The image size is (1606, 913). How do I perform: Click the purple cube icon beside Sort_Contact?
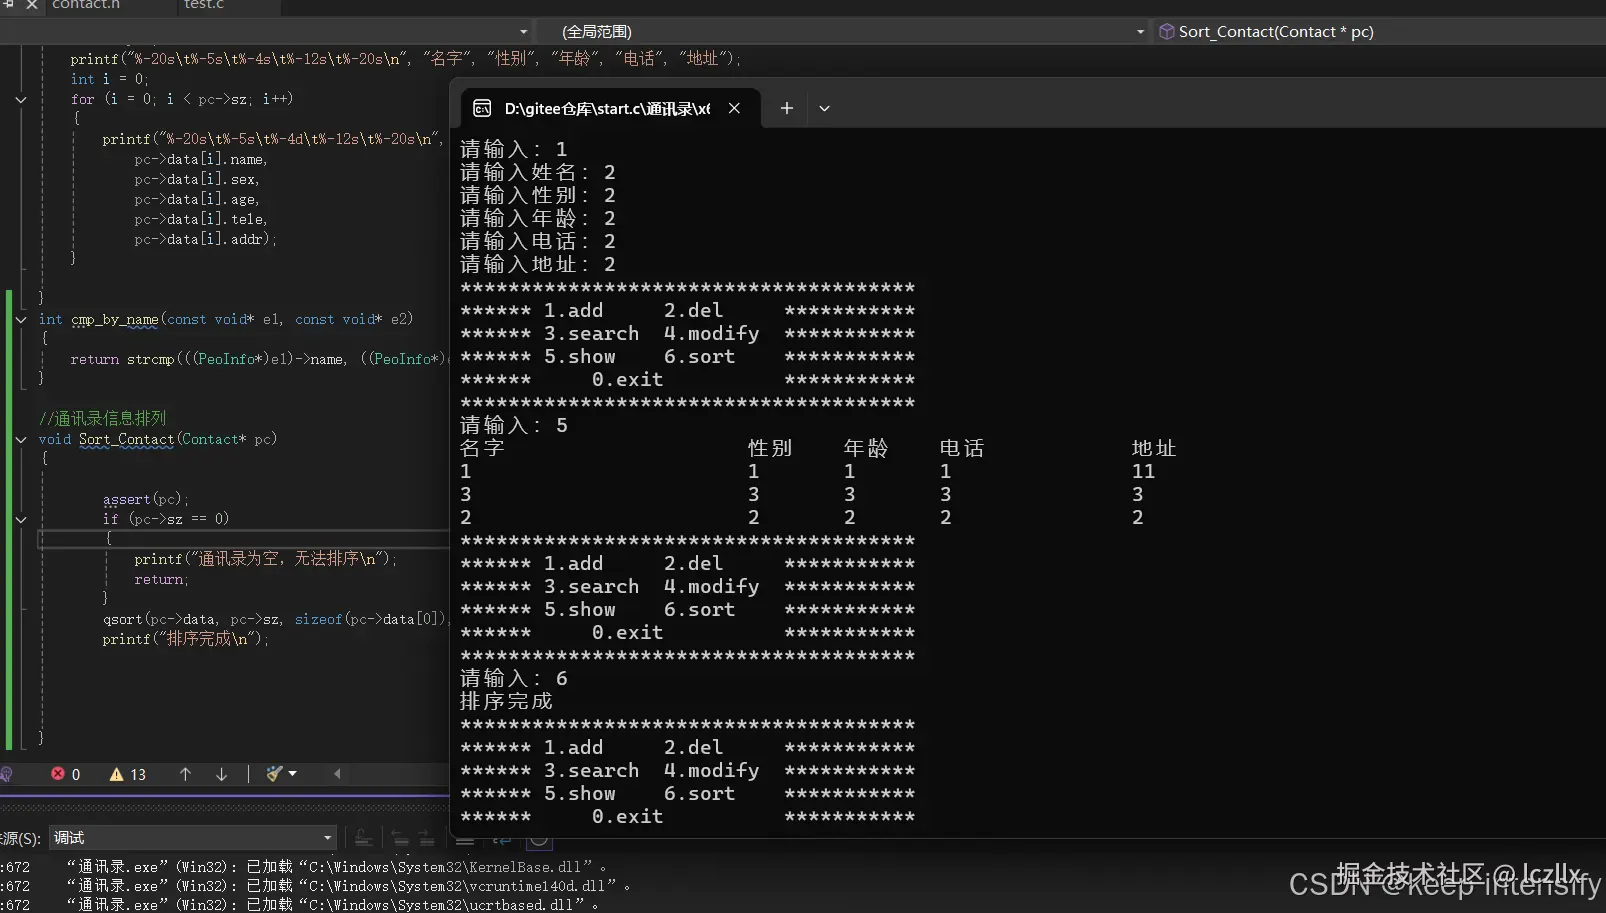coord(1166,32)
